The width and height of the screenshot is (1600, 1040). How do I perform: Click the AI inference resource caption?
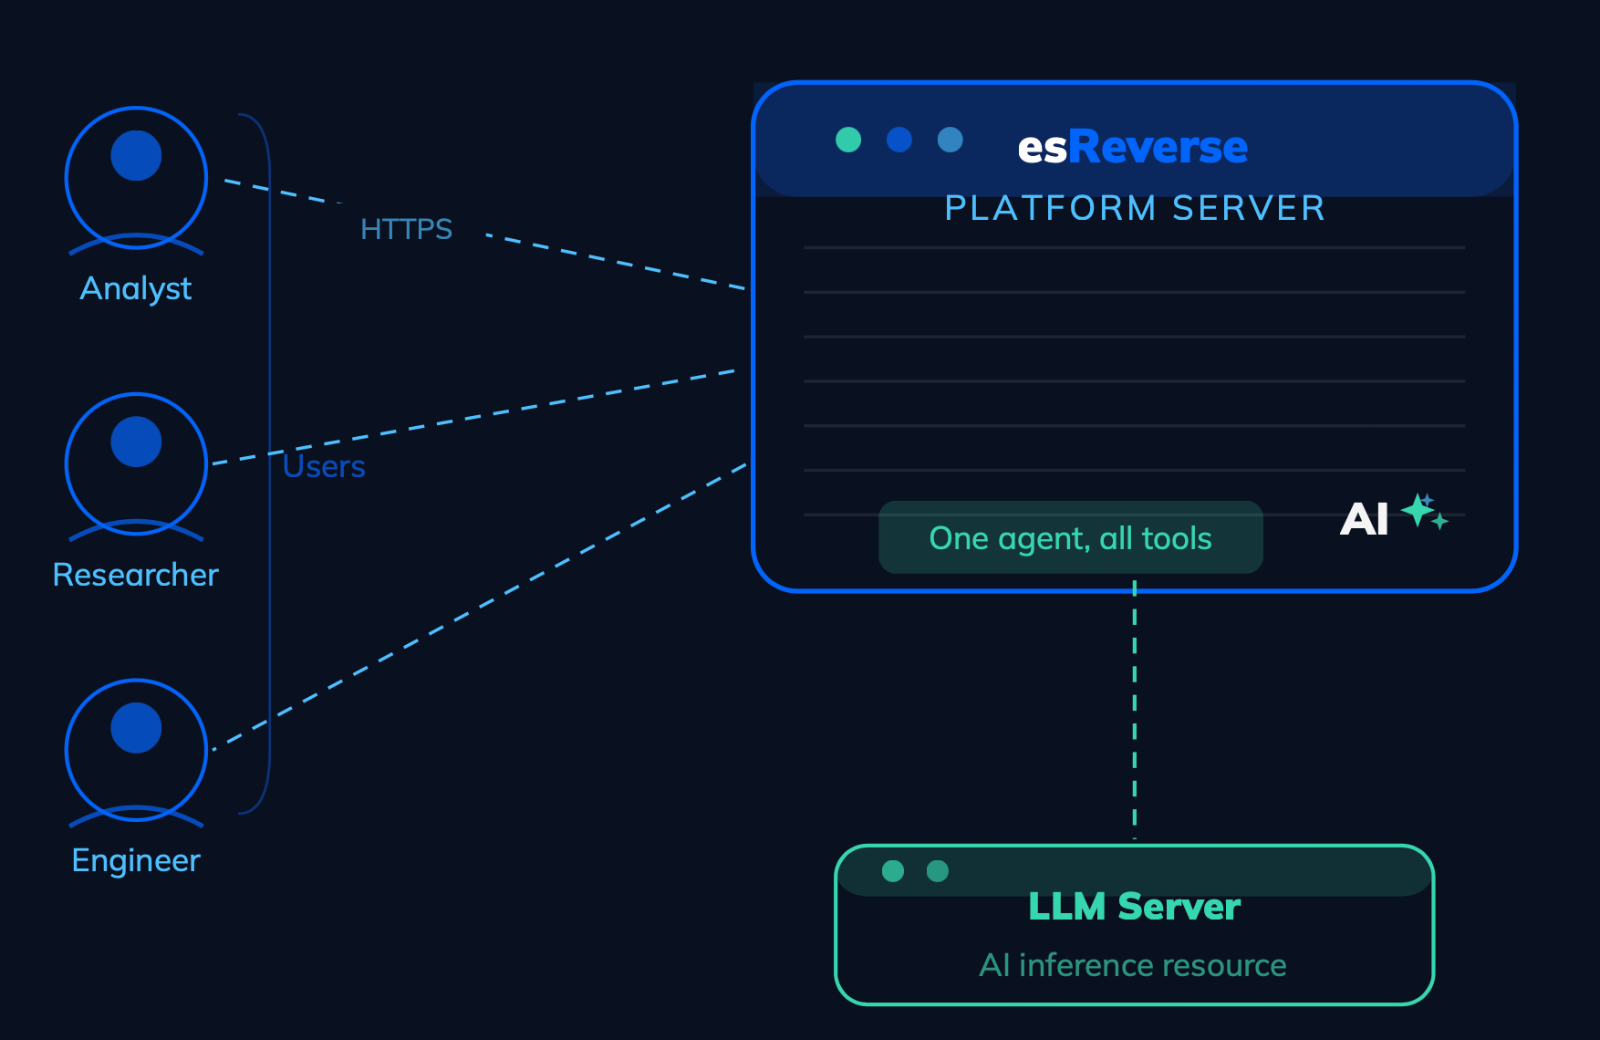coord(1132,965)
